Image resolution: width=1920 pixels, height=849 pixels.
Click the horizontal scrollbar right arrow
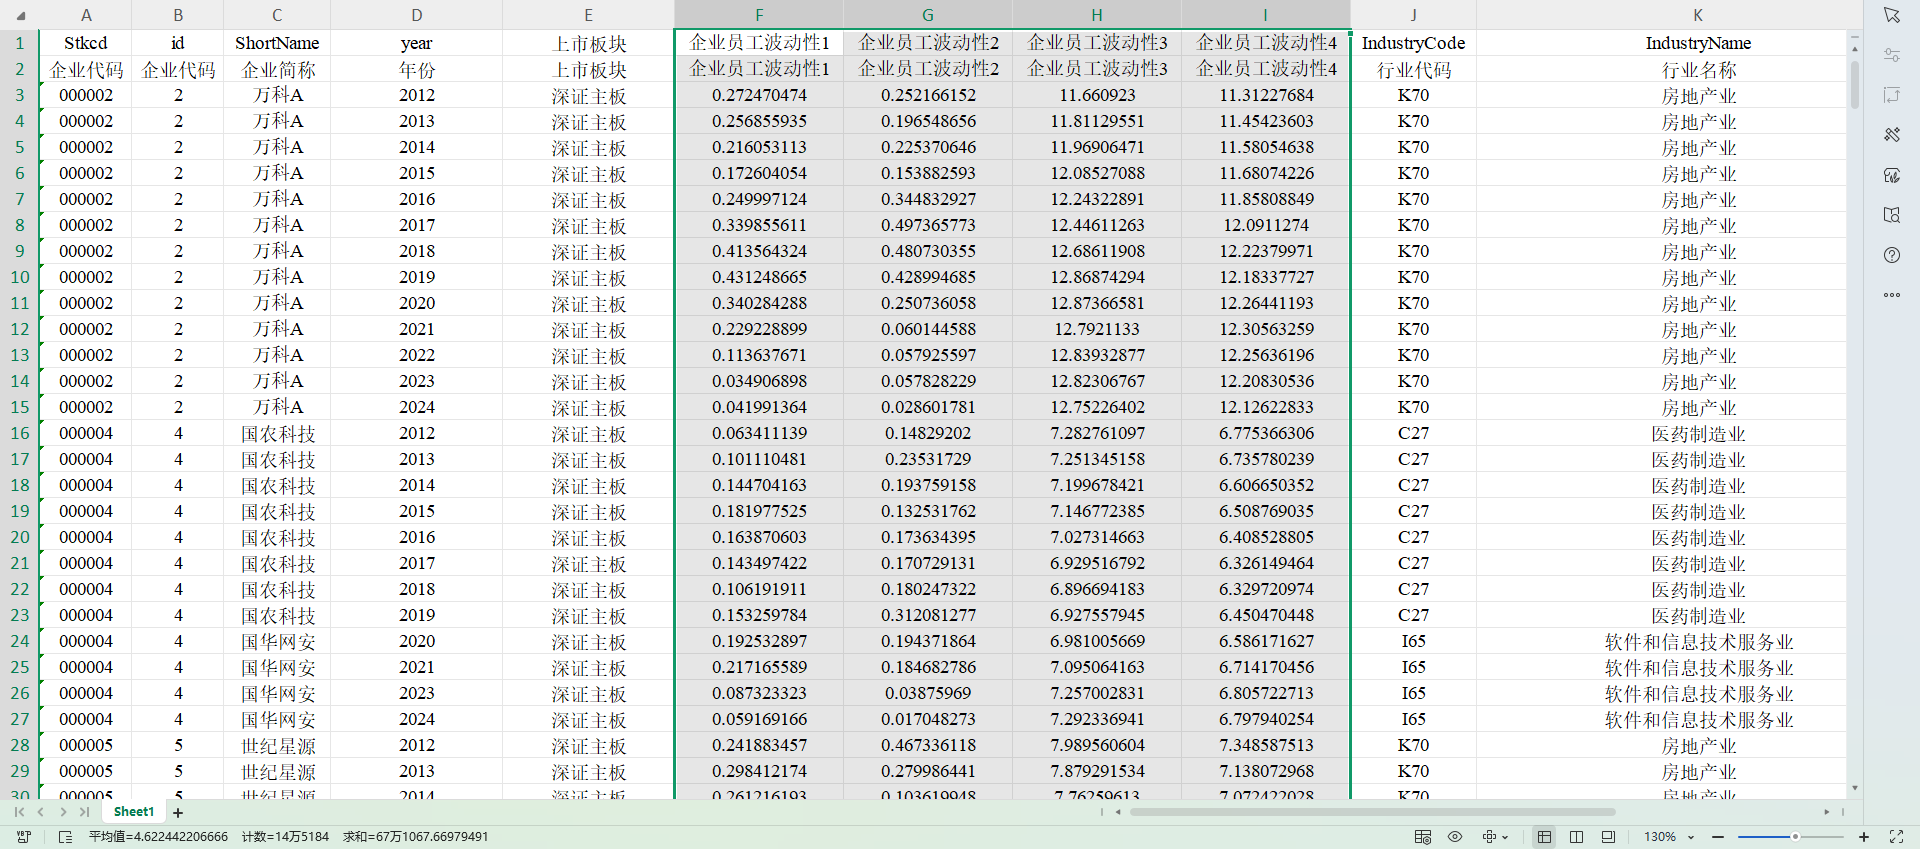click(x=1826, y=812)
